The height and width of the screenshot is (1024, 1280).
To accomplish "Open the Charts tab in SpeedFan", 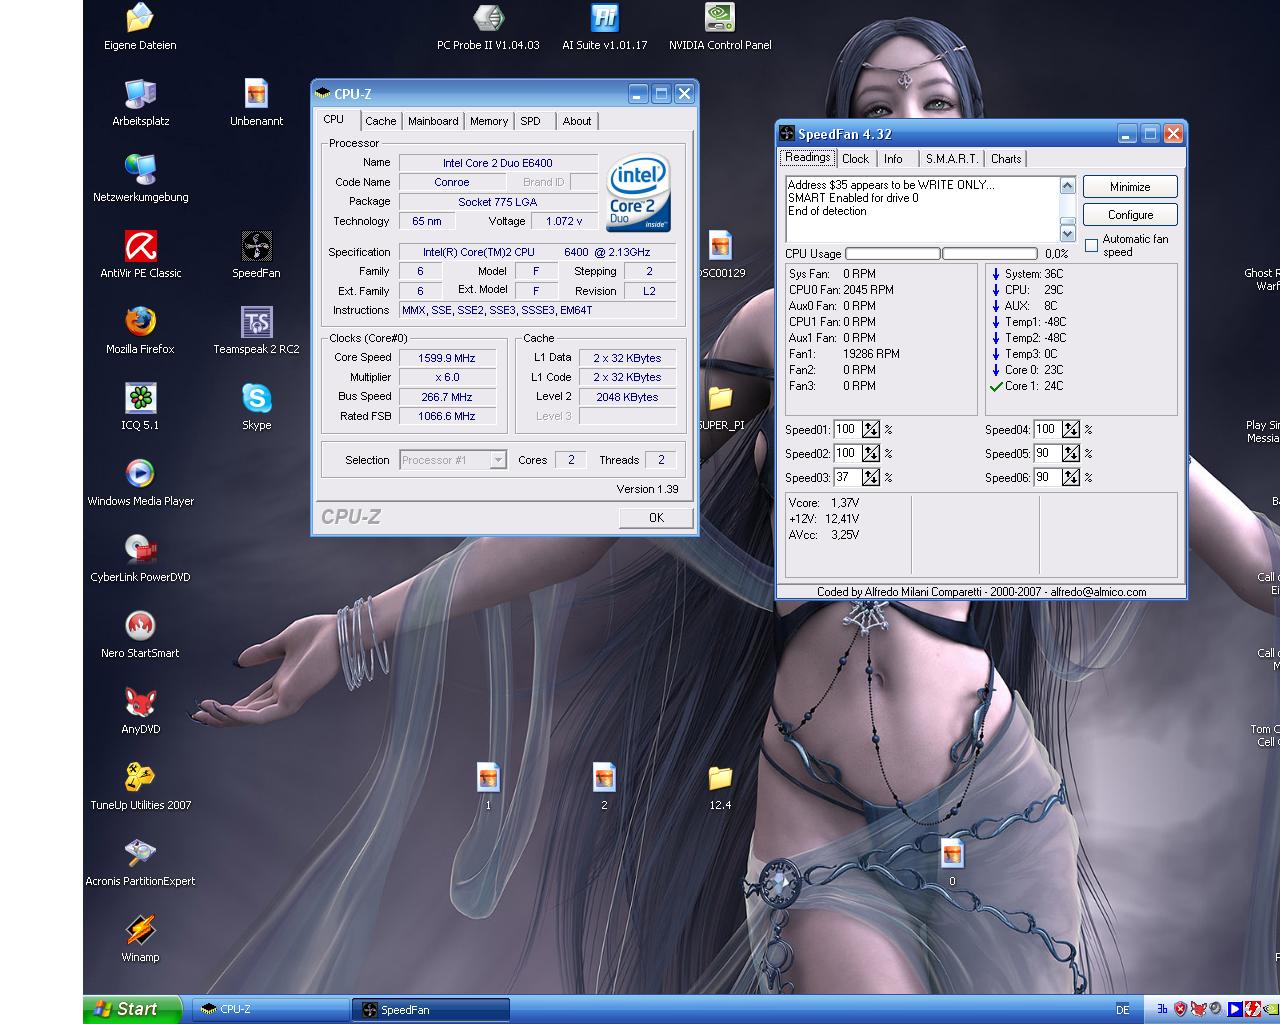I will point(1006,159).
